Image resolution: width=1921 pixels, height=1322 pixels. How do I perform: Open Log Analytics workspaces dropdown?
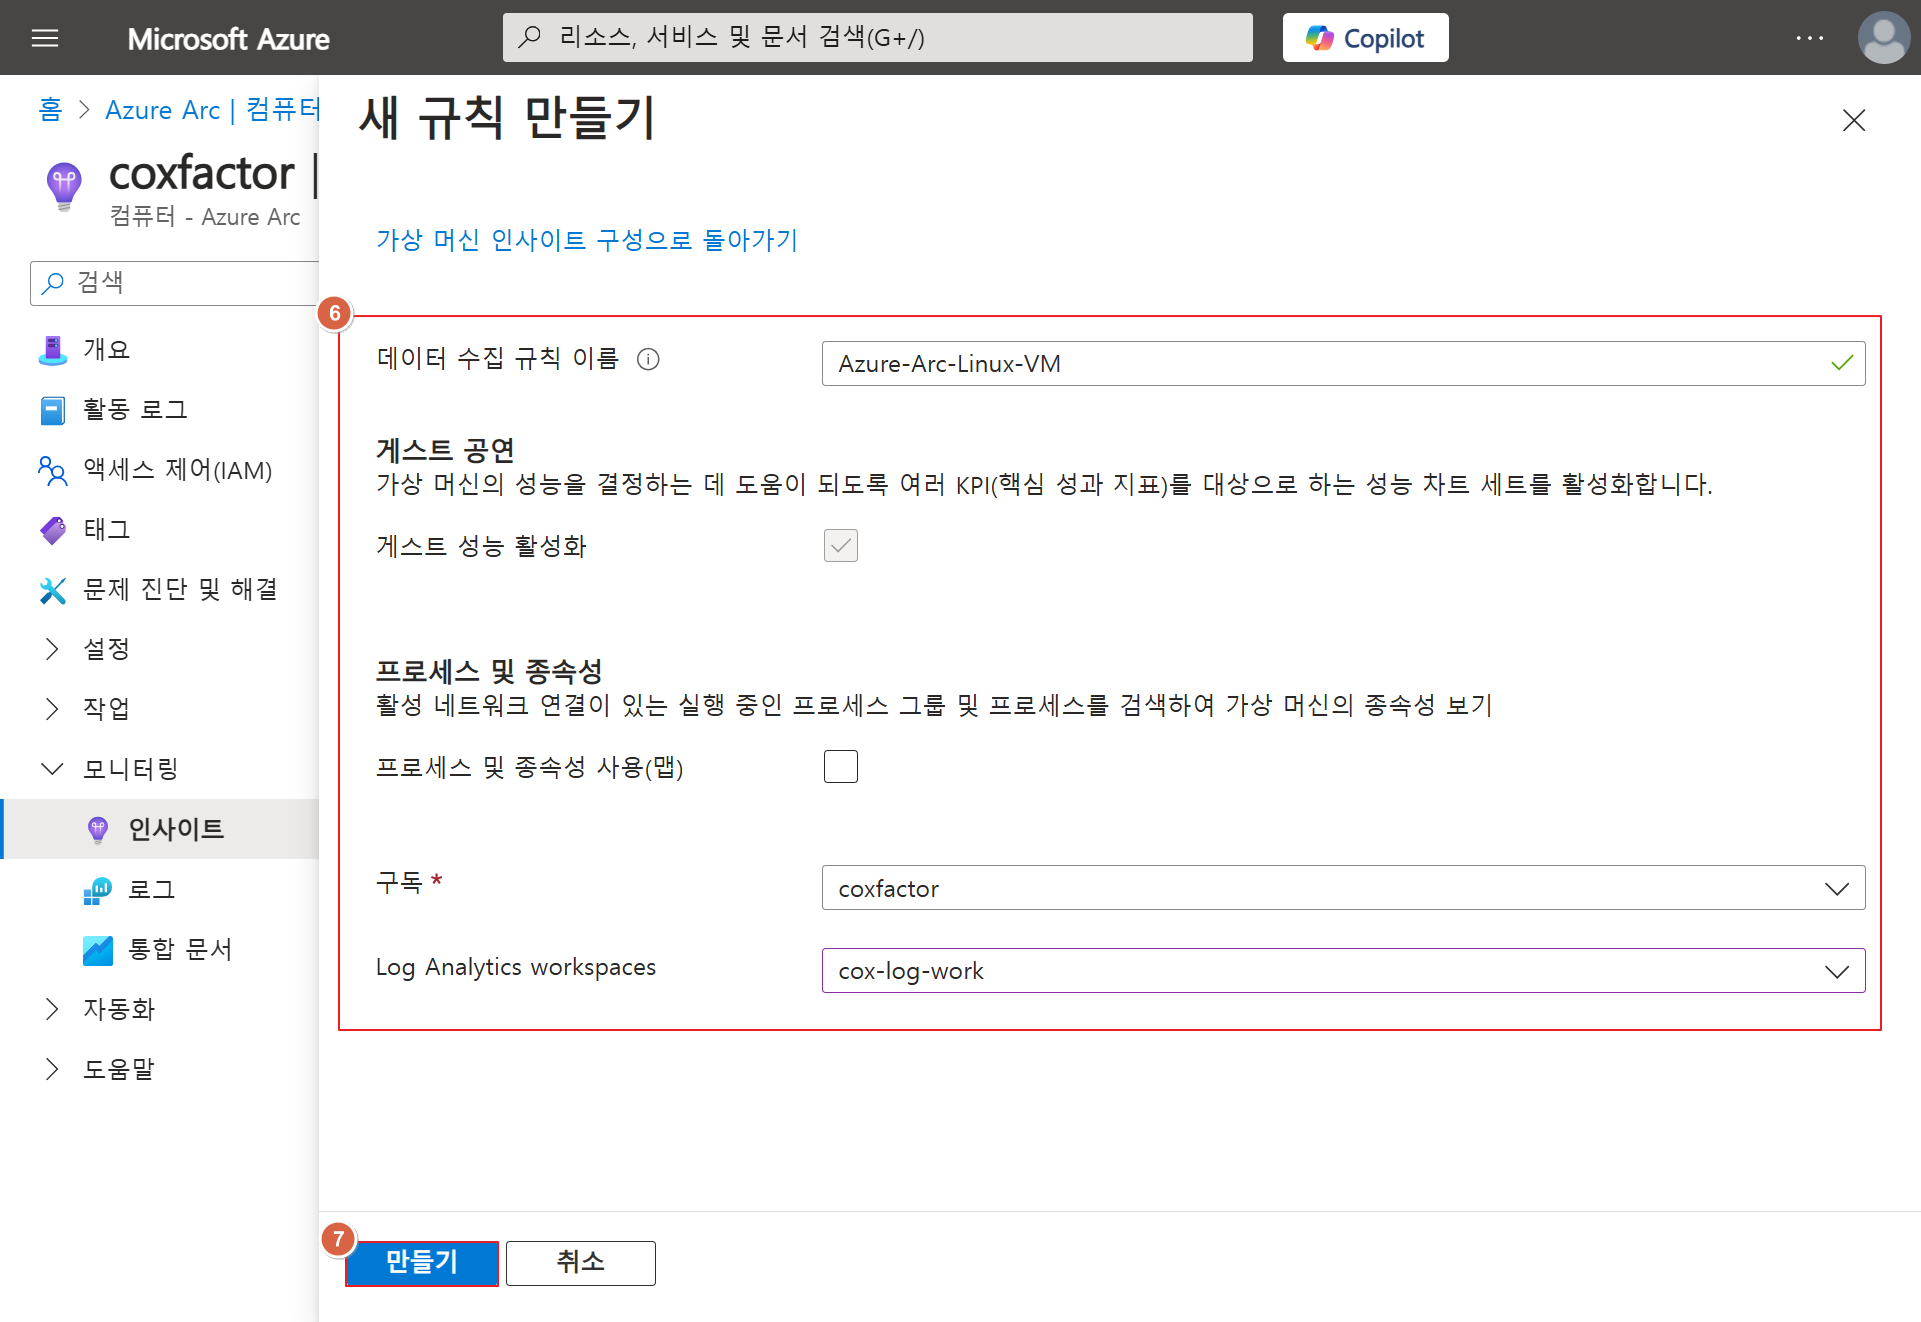coord(1342,971)
